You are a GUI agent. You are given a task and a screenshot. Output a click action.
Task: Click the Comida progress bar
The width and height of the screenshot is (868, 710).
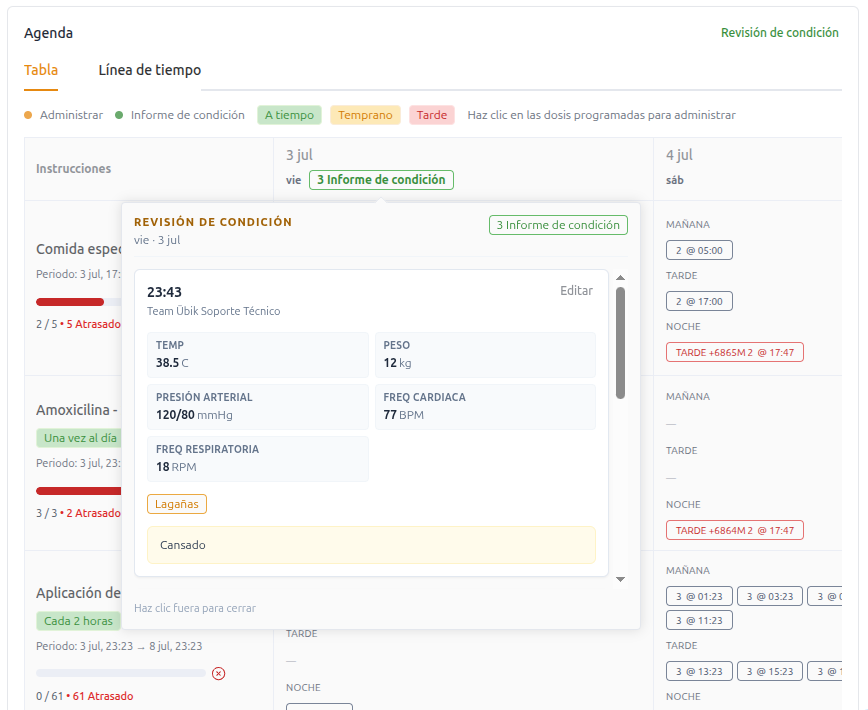(79, 302)
